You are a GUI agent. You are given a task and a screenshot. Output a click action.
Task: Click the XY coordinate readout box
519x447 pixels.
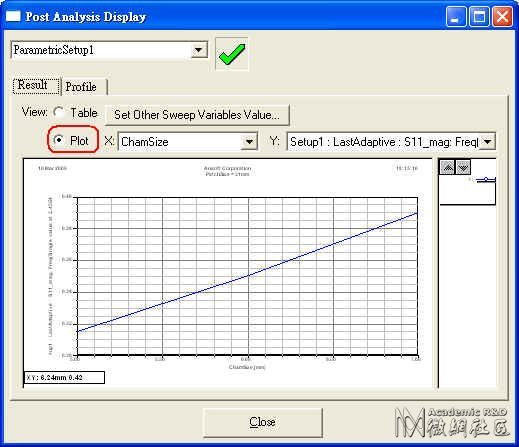coord(64,378)
